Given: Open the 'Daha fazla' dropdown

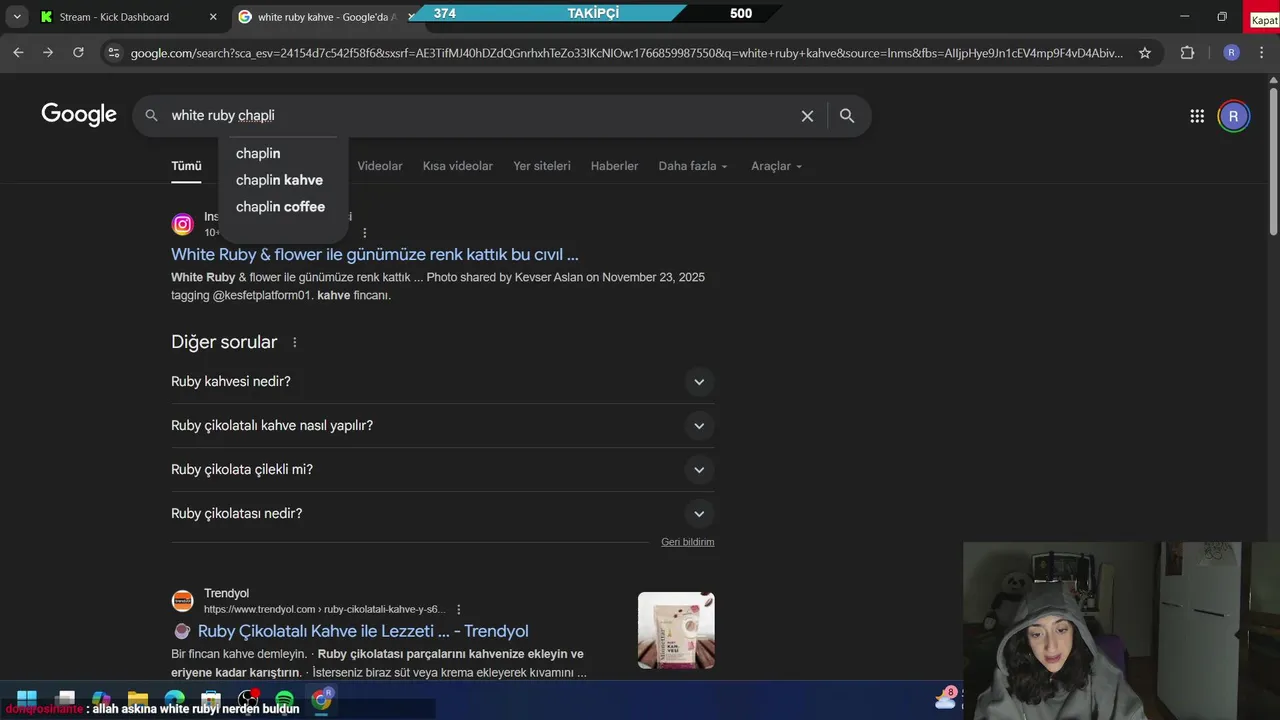Looking at the screenshot, I should click(x=693, y=166).
